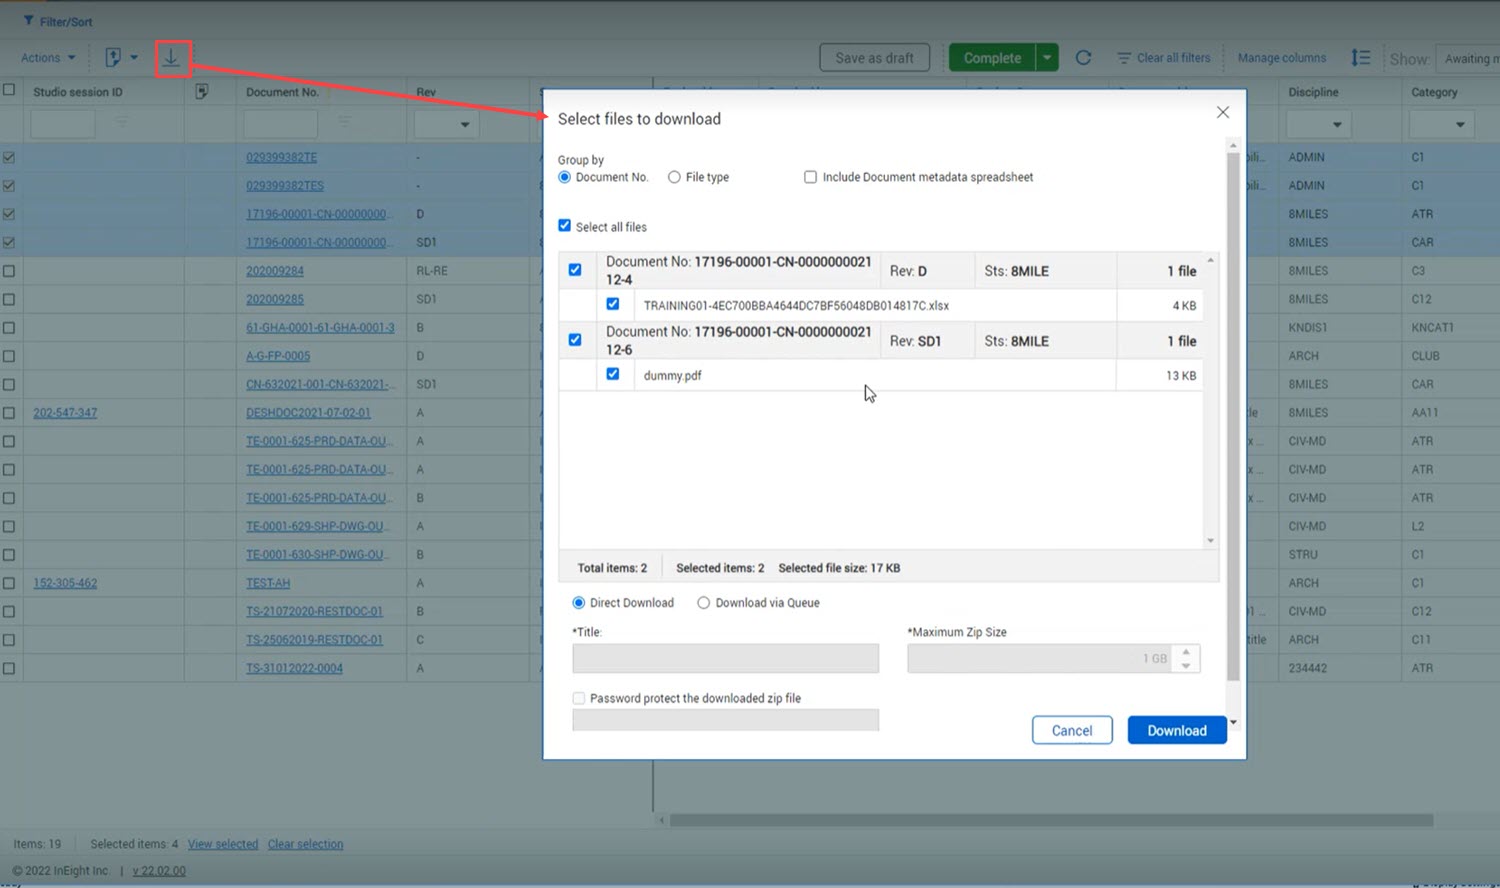Image resolution: width=1500 pixels, height=888 pixels.
Task: Select the File type grouping option
Action: (x=674, y=177)
